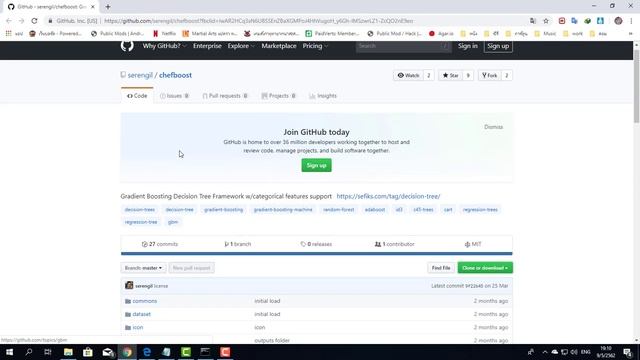Click the Sign up button in header

pyautogui.click(x=498, y=46)
